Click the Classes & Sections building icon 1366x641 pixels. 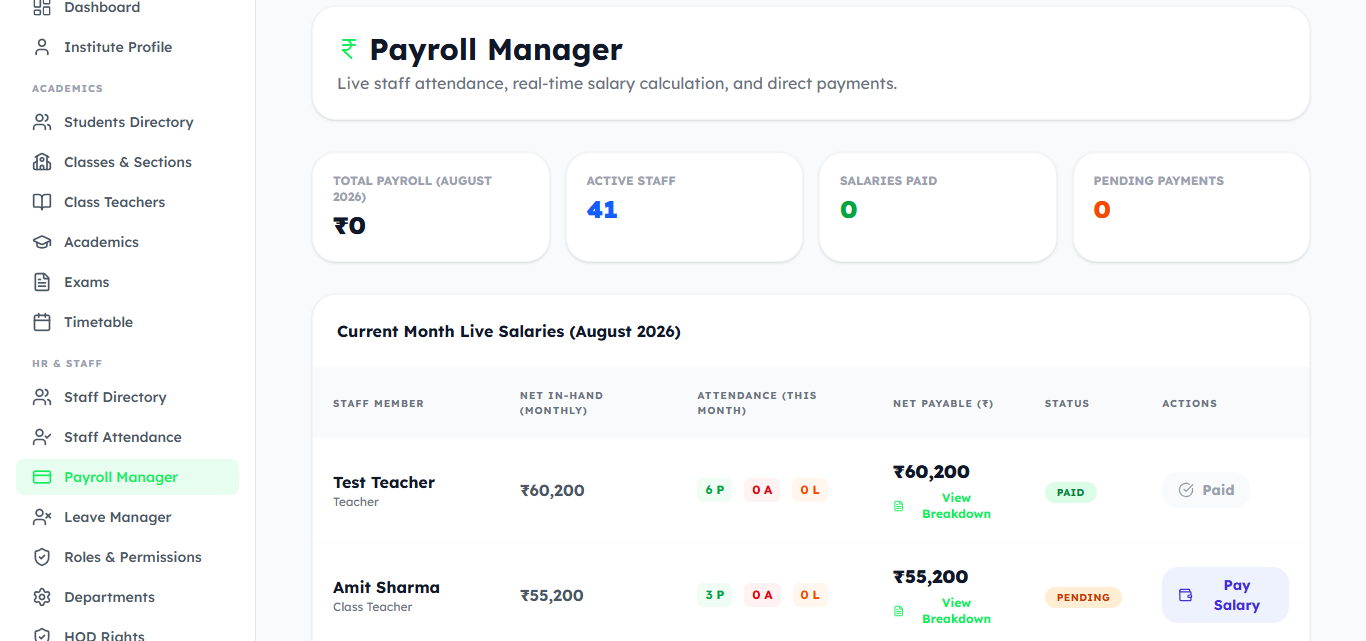click(x=42, y=162)
